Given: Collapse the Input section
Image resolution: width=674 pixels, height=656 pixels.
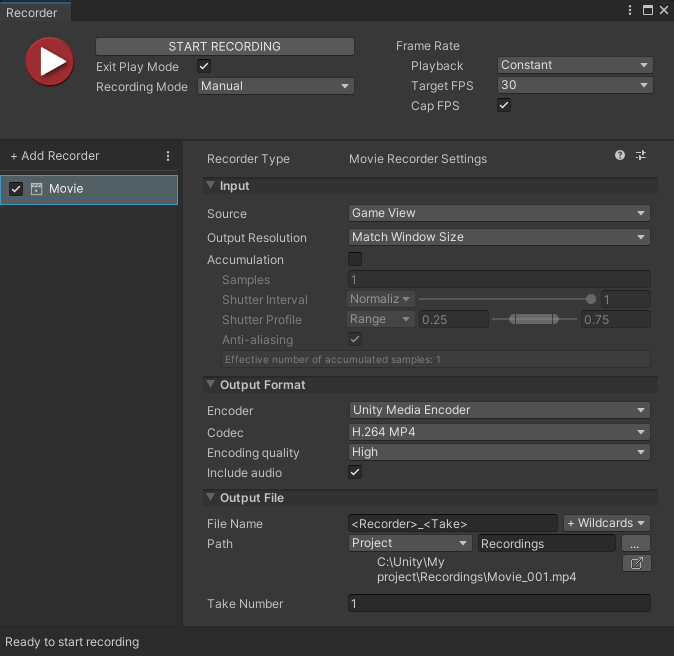Looking at the screenshot, I should (x=211, y=185).
